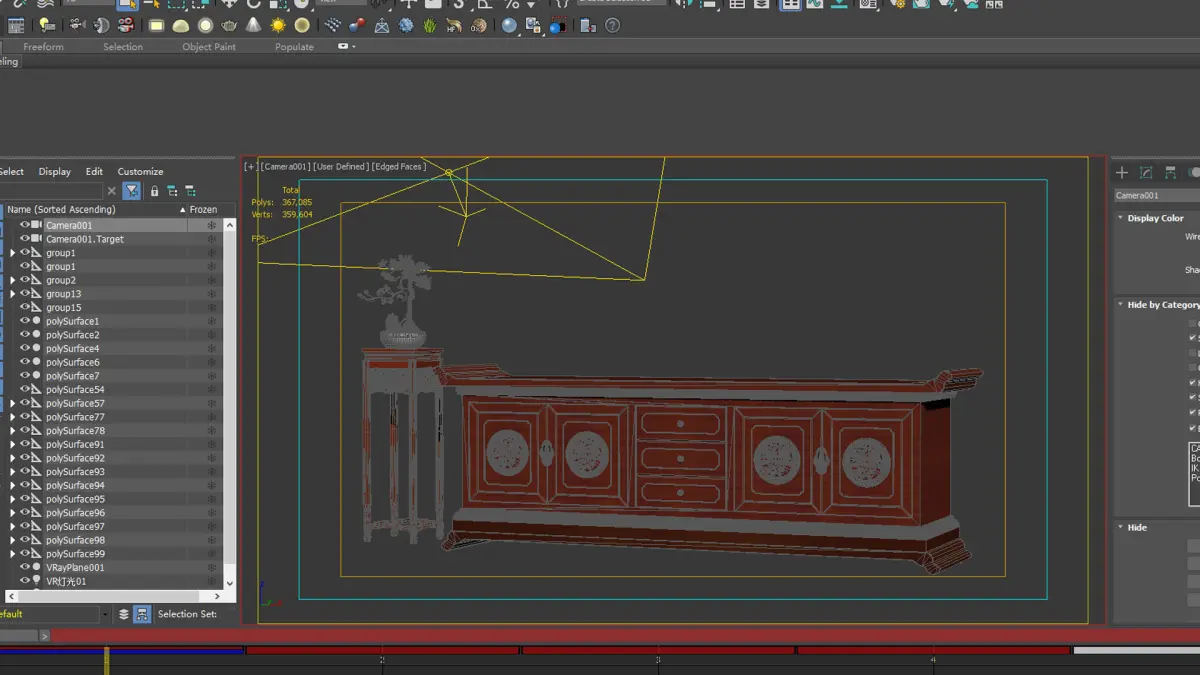Toggle frozen snowflake for group15
1200x675 pixels.
[x=211, y=308]
